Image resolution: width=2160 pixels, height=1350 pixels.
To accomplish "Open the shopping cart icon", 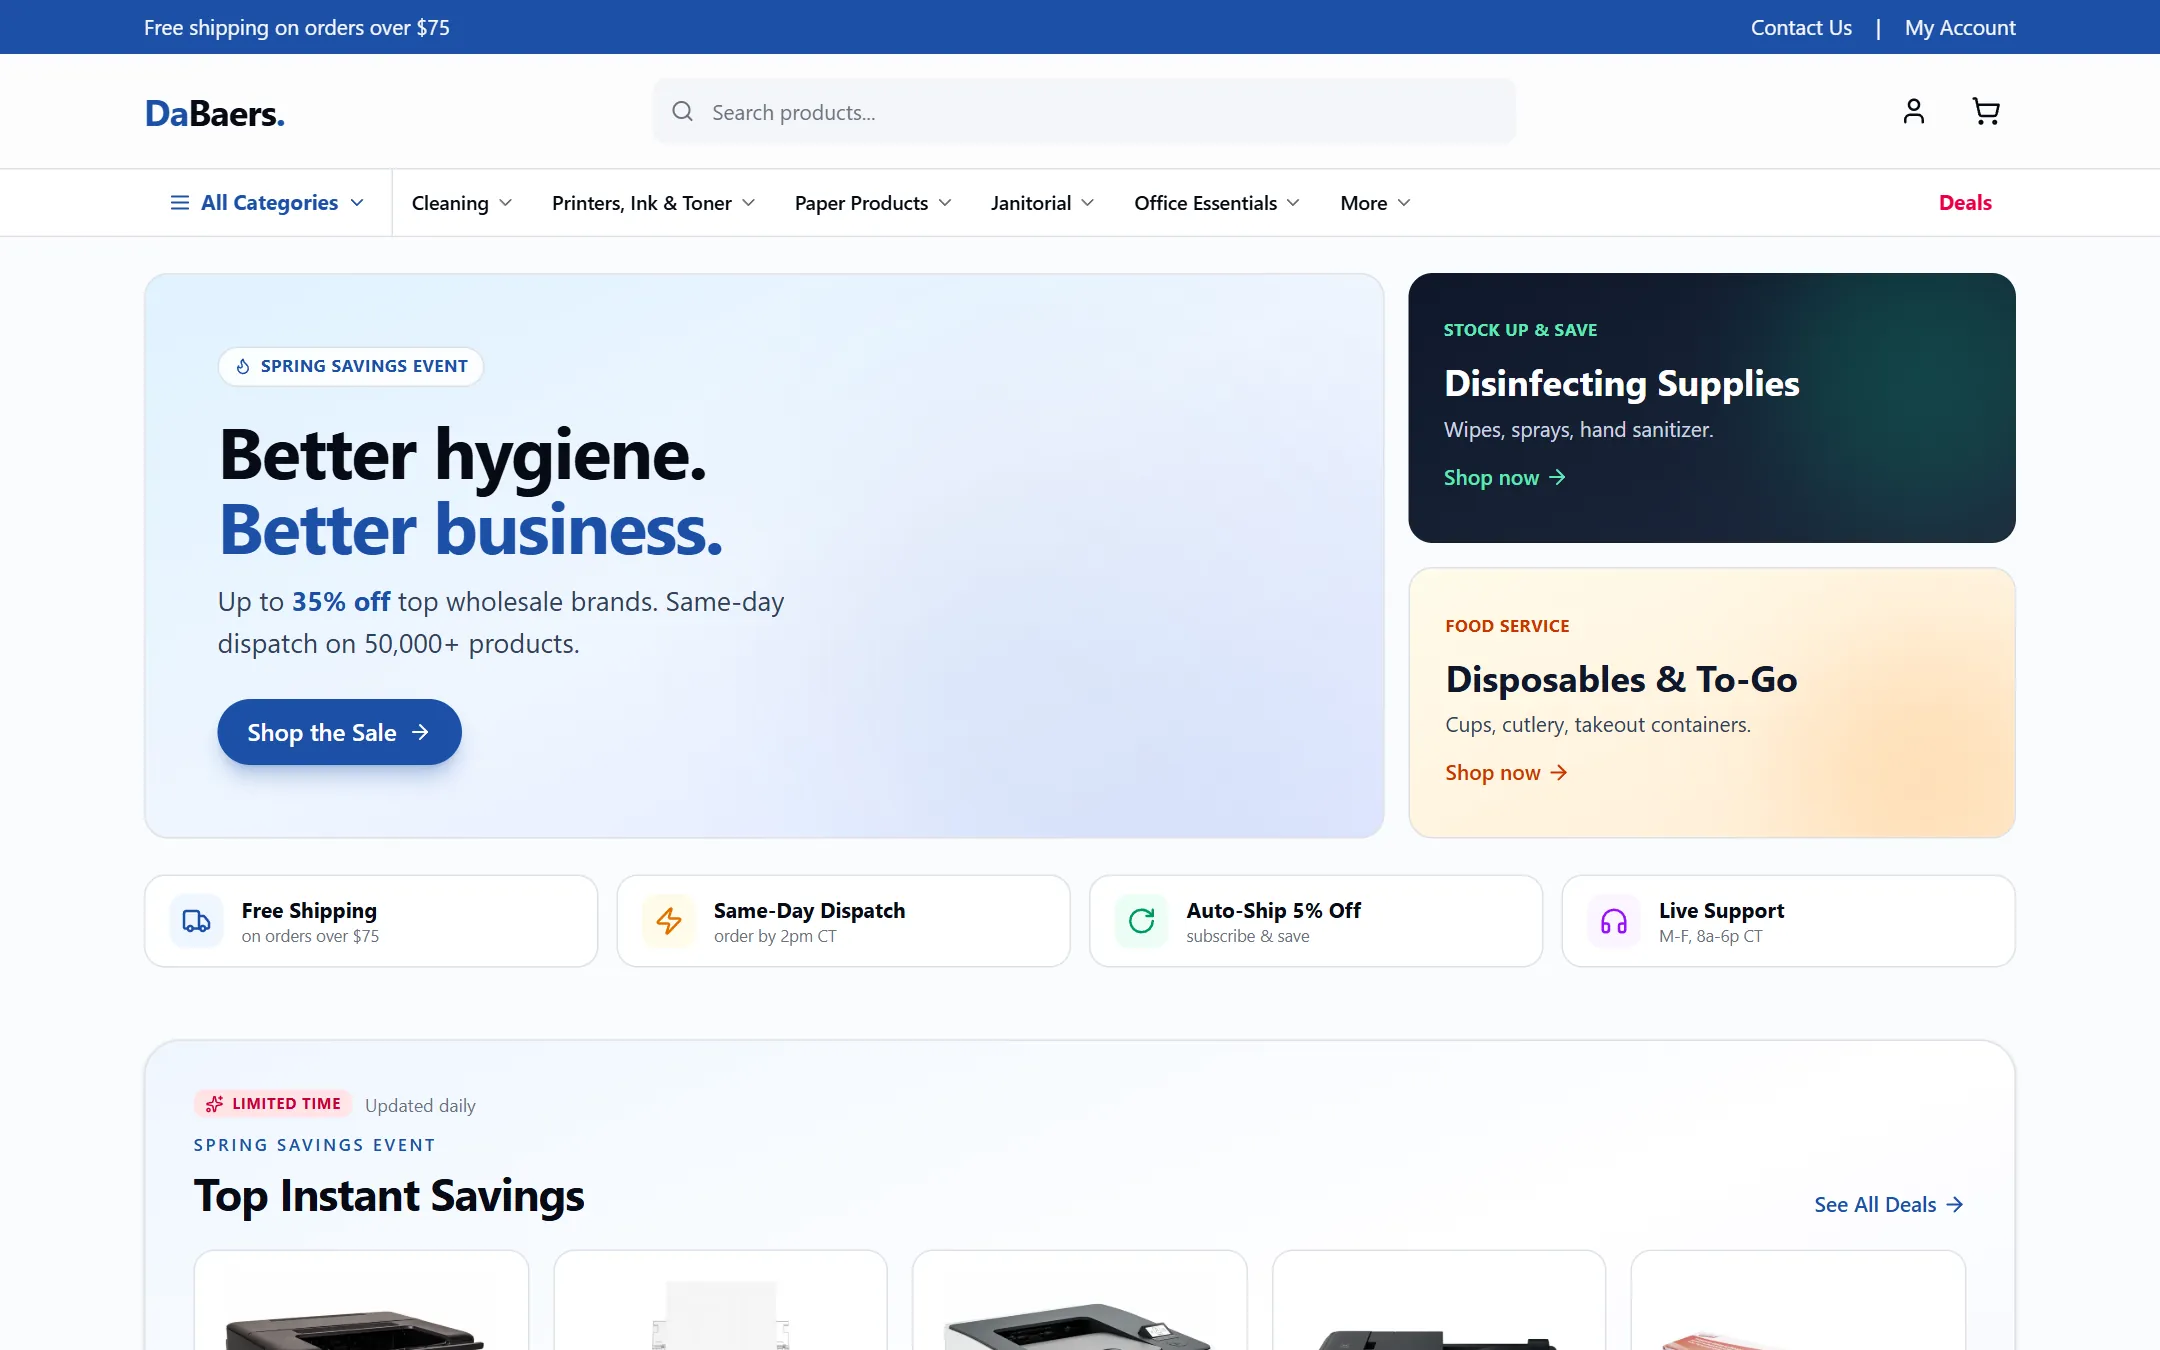I will tap(1985, 111).
